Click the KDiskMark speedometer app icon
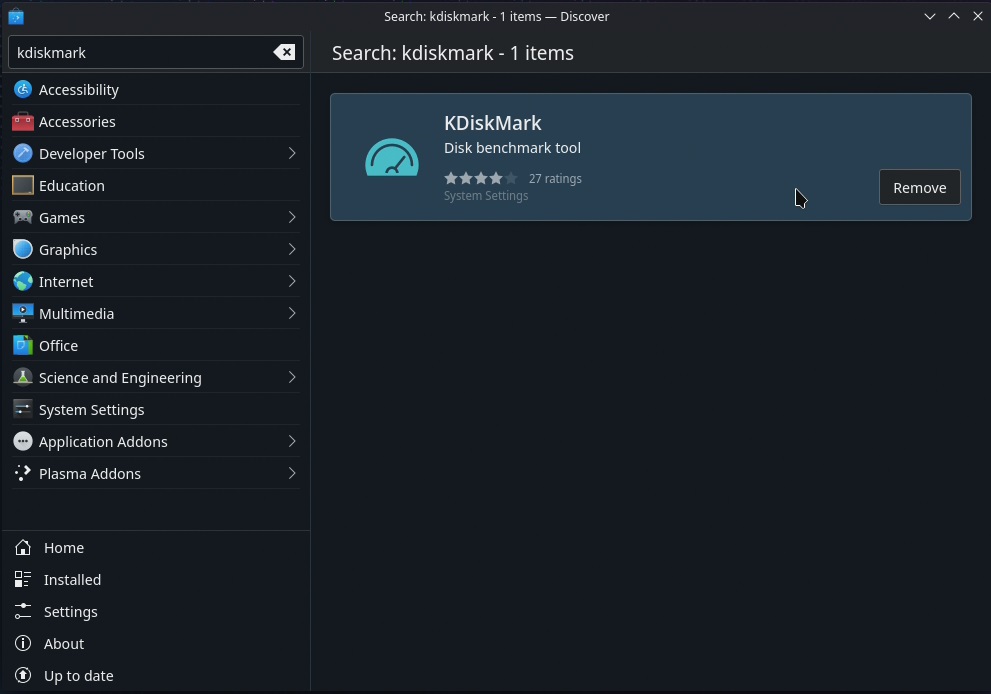991x694 pixels. pyautogui.click(x=392, y=157)
